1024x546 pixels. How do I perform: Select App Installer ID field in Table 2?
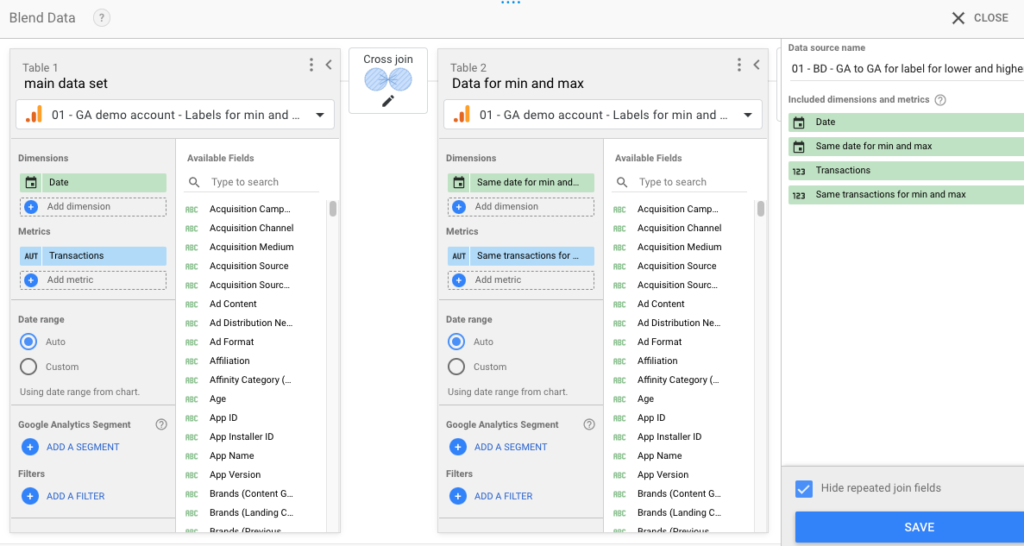669,436
